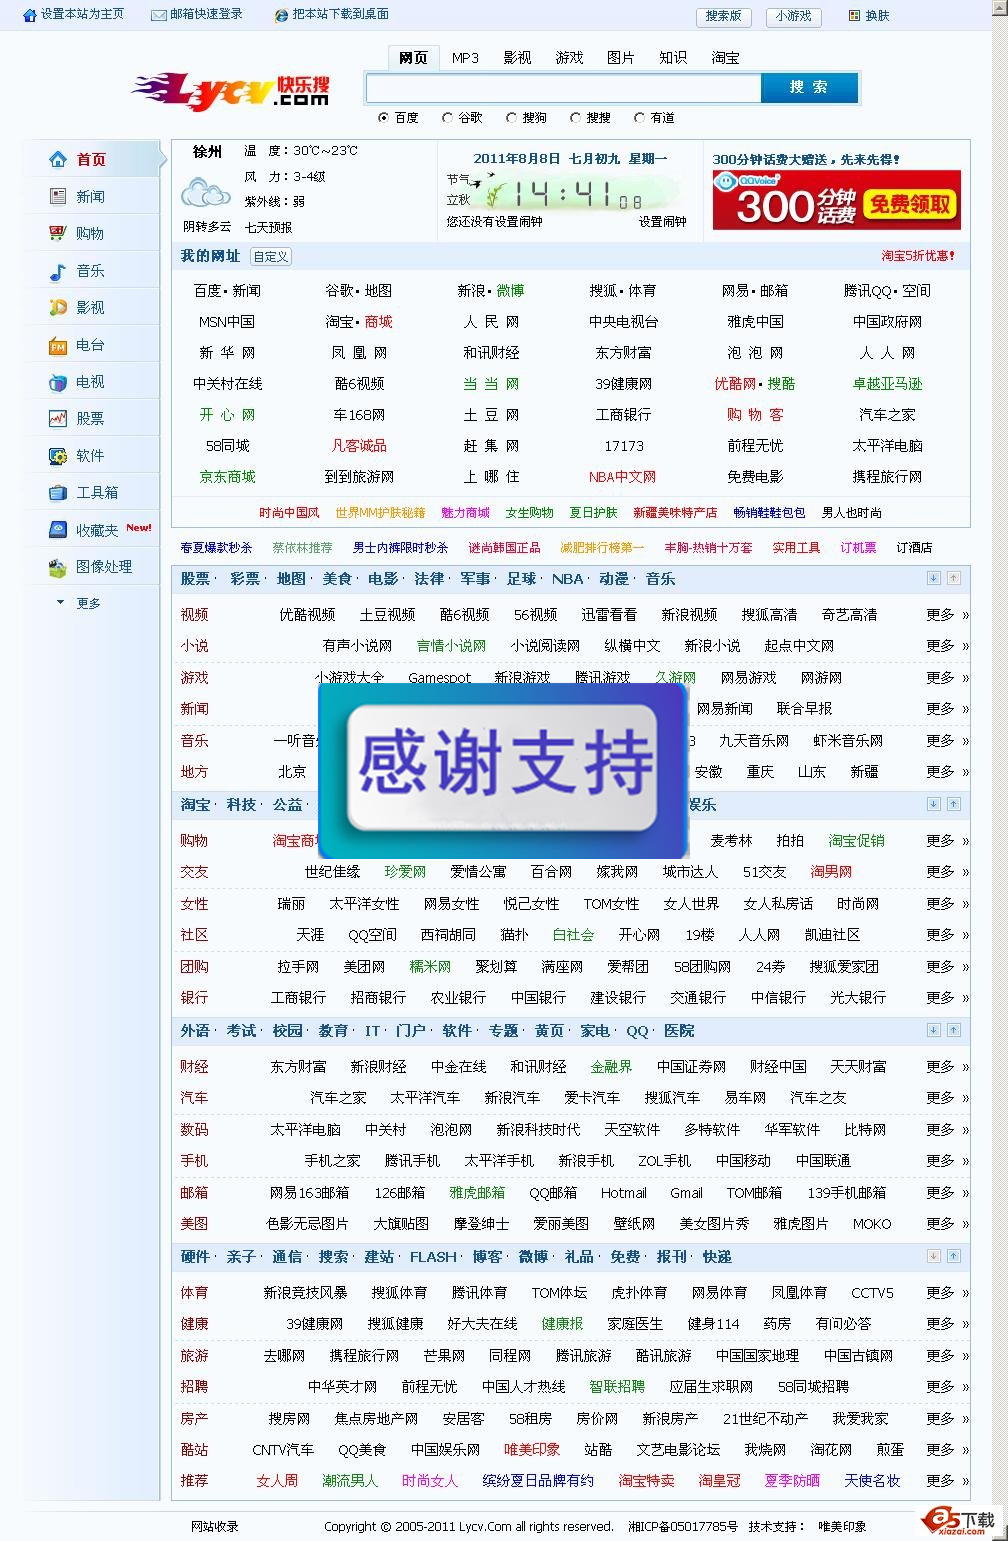Switch to the 影视 search tab
Viewport: 1008px width, 1541px height.
point(517,58)
